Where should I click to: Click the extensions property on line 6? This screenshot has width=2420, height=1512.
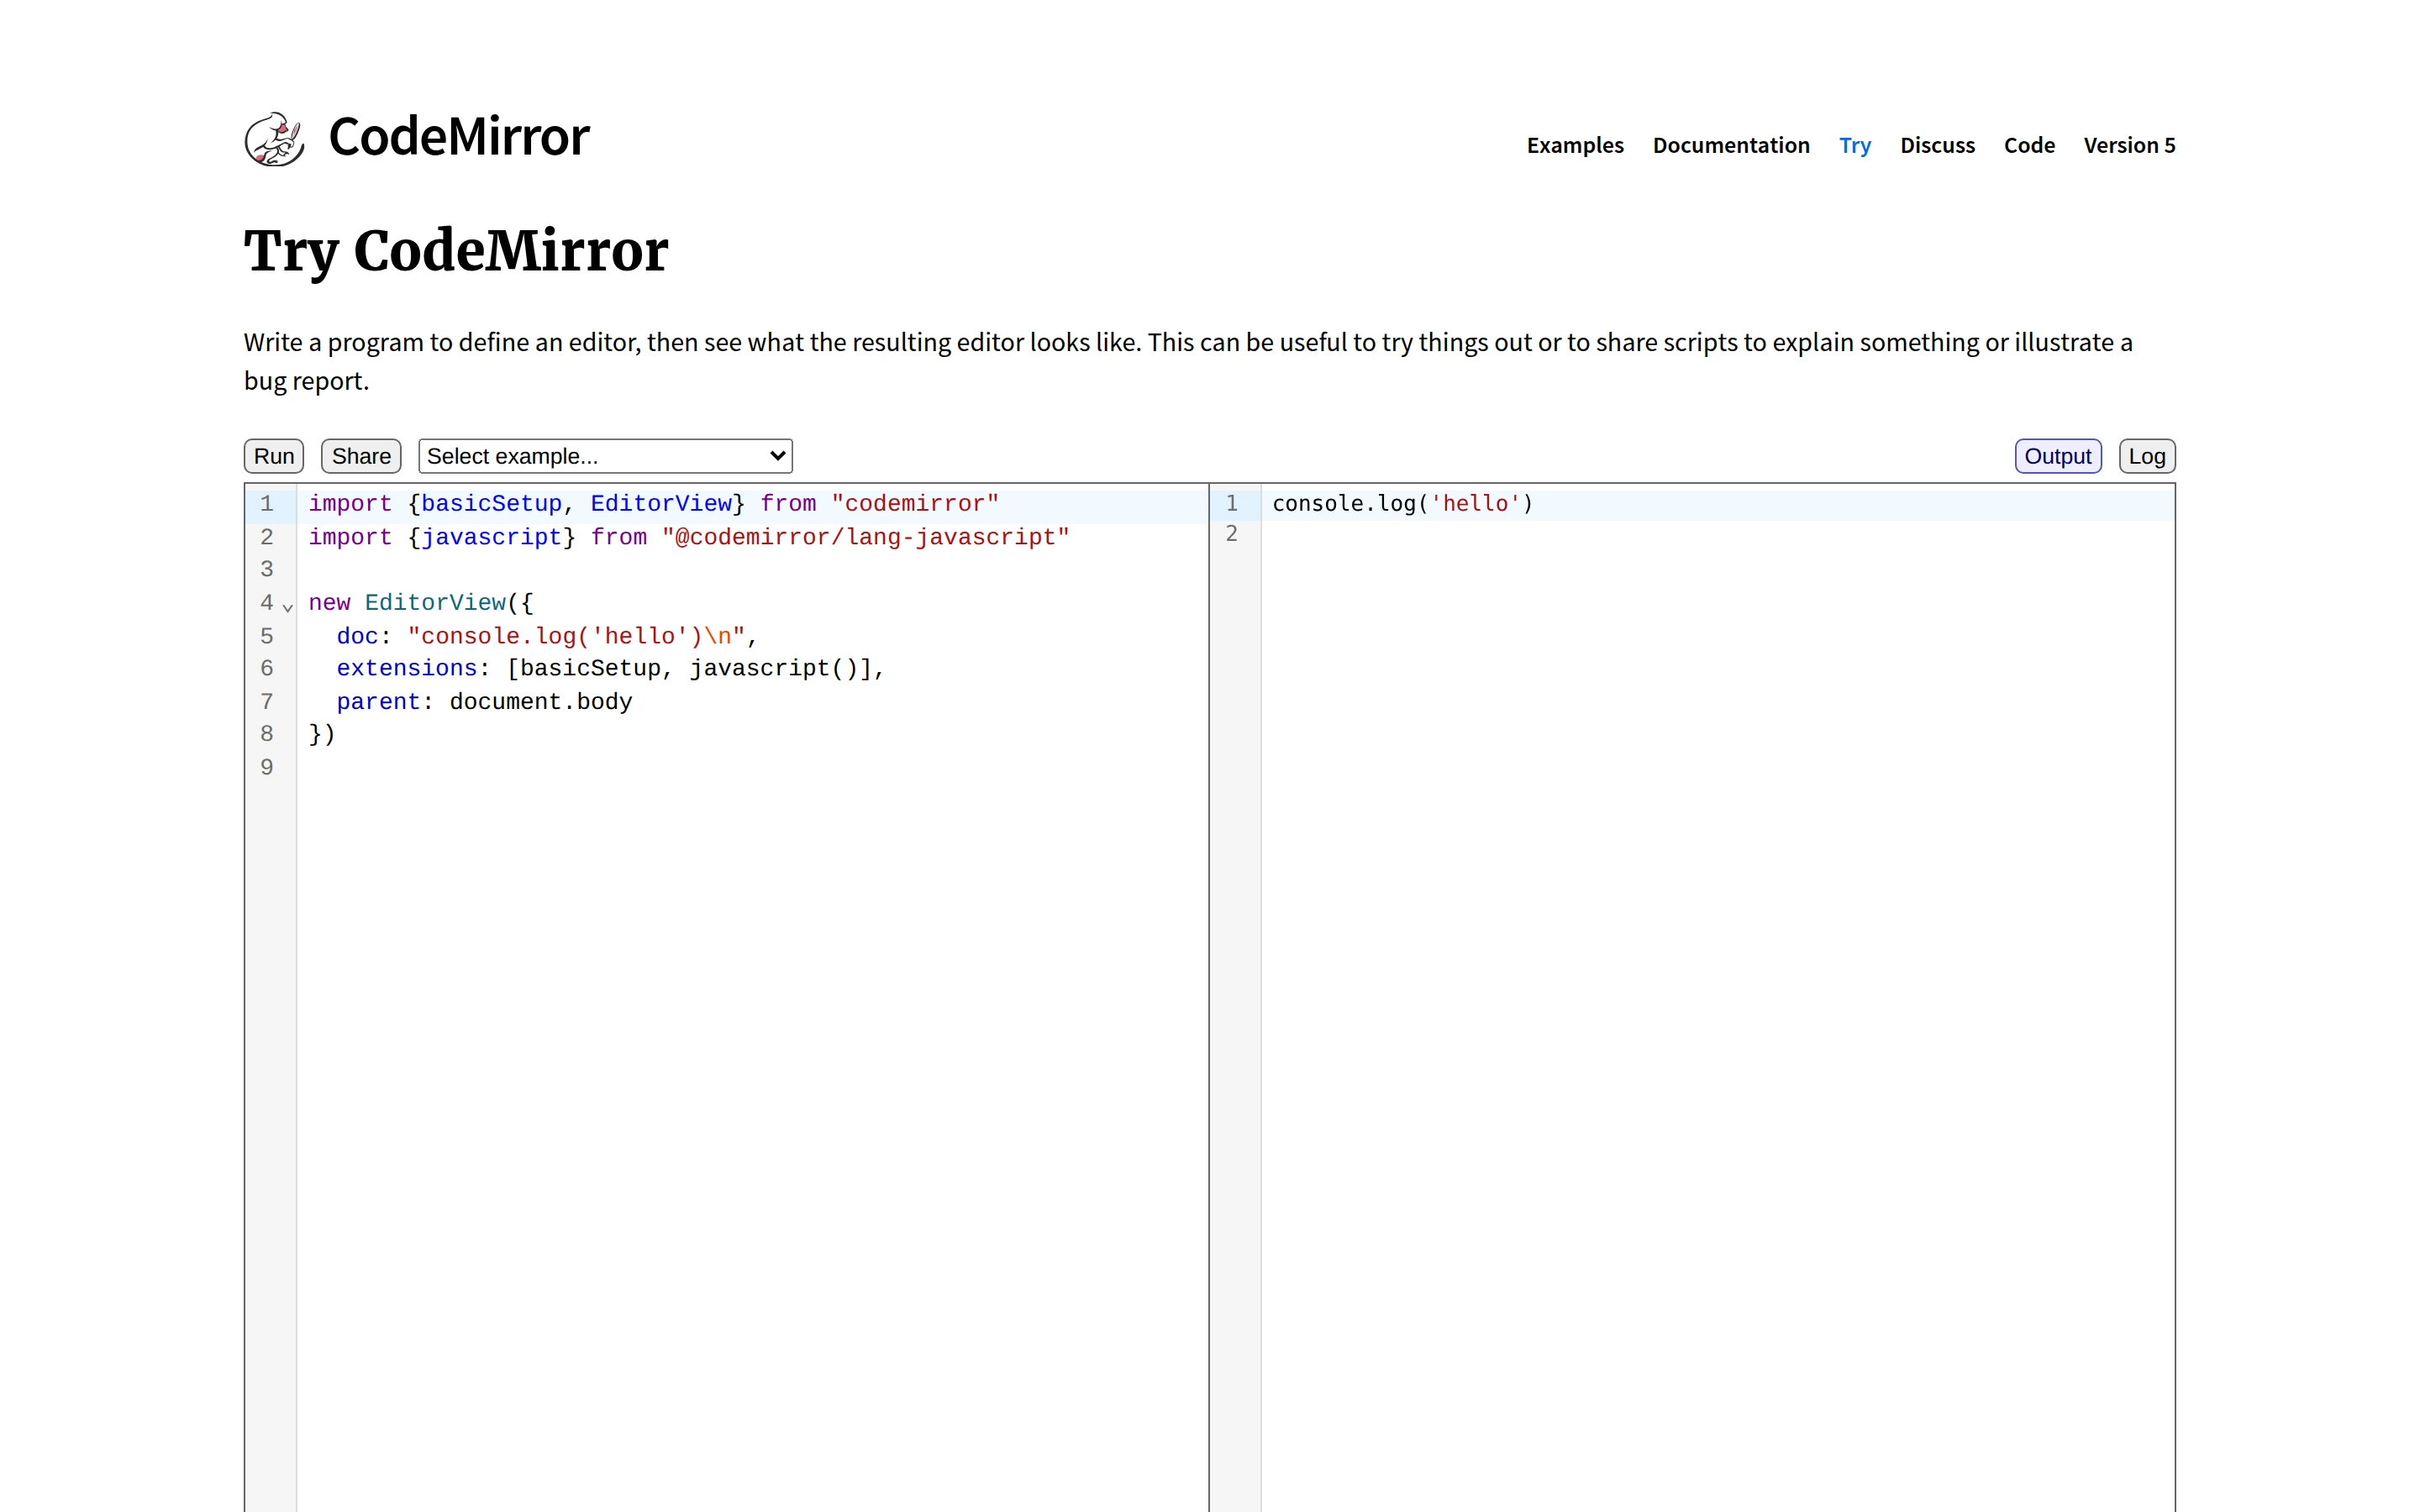click(x=407, y=668)
